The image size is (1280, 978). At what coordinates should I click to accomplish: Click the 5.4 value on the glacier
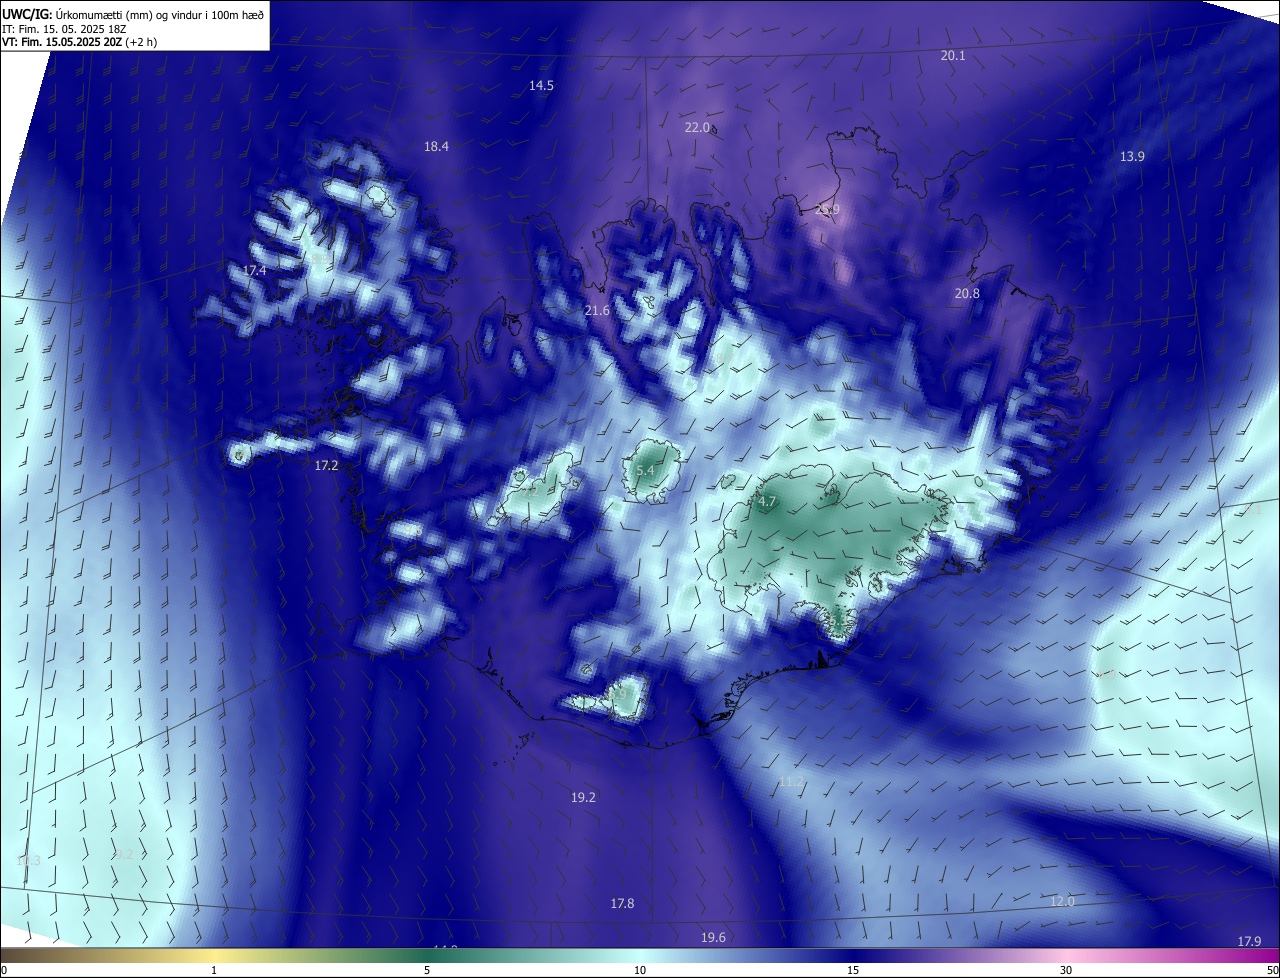point(645,470)
